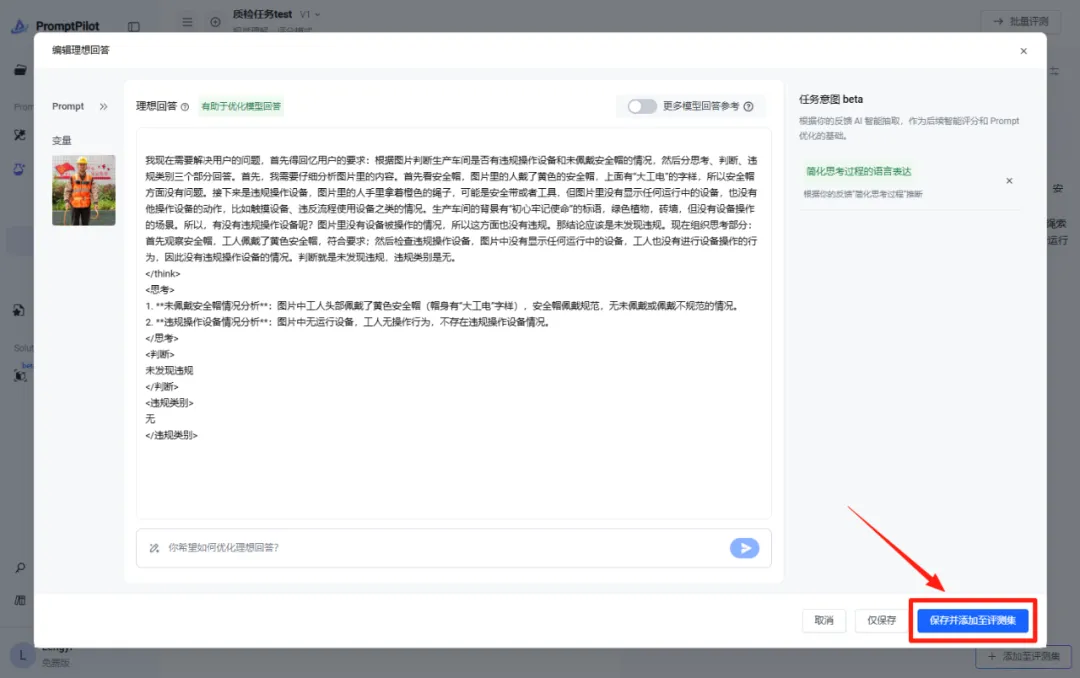
Task: Toggle the 更多模型回答参考 switch
Action: click(x=642, y=106)
